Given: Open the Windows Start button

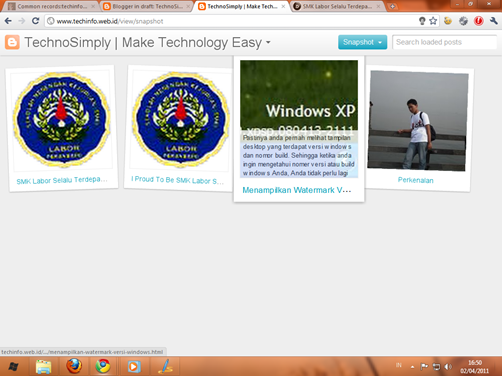Looking at the screenshot, I should tap(13, 367).
